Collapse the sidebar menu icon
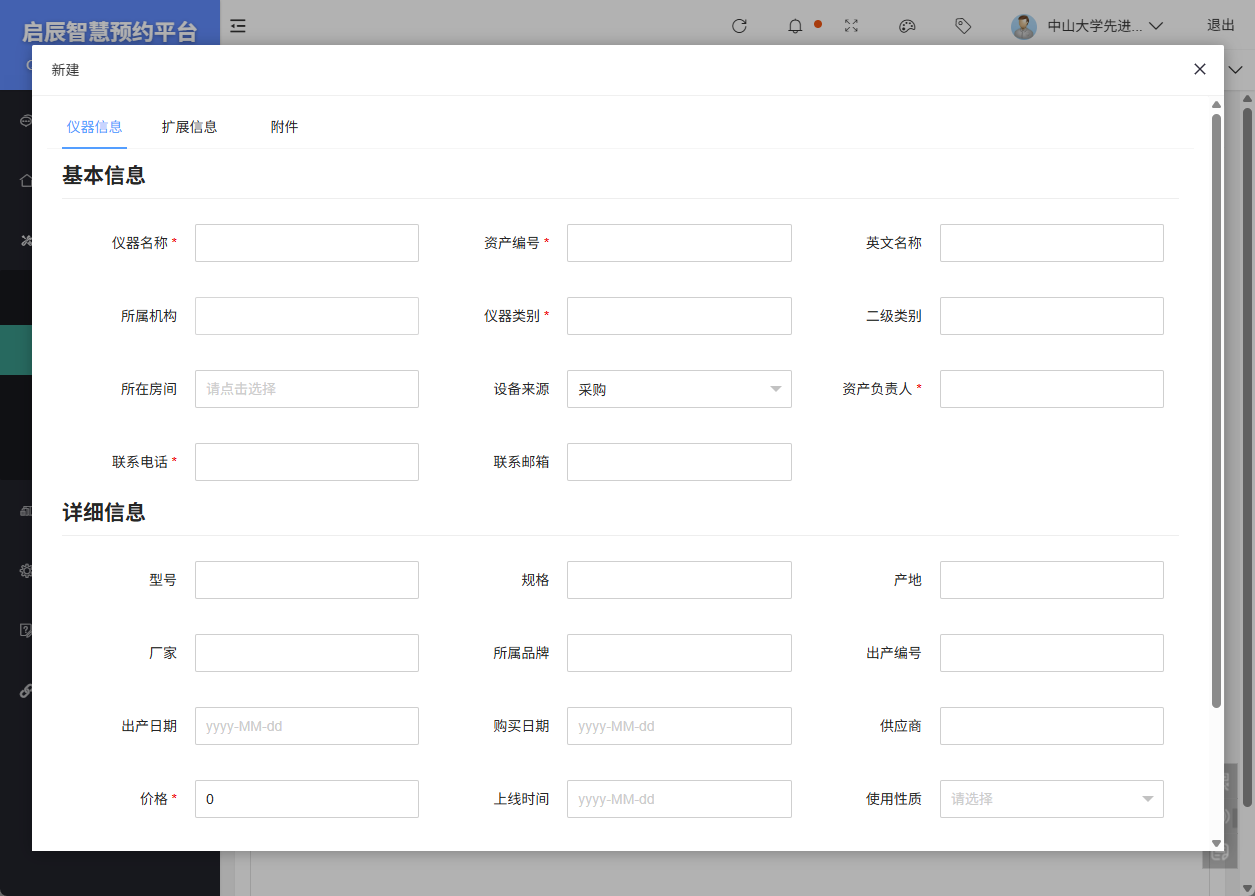The height and width of the screenshot is (896, 1255). [238, 26]
